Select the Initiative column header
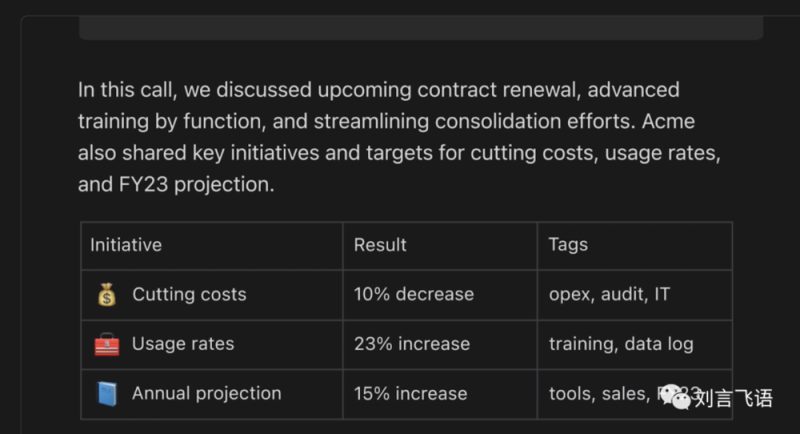 click(126, 245)
